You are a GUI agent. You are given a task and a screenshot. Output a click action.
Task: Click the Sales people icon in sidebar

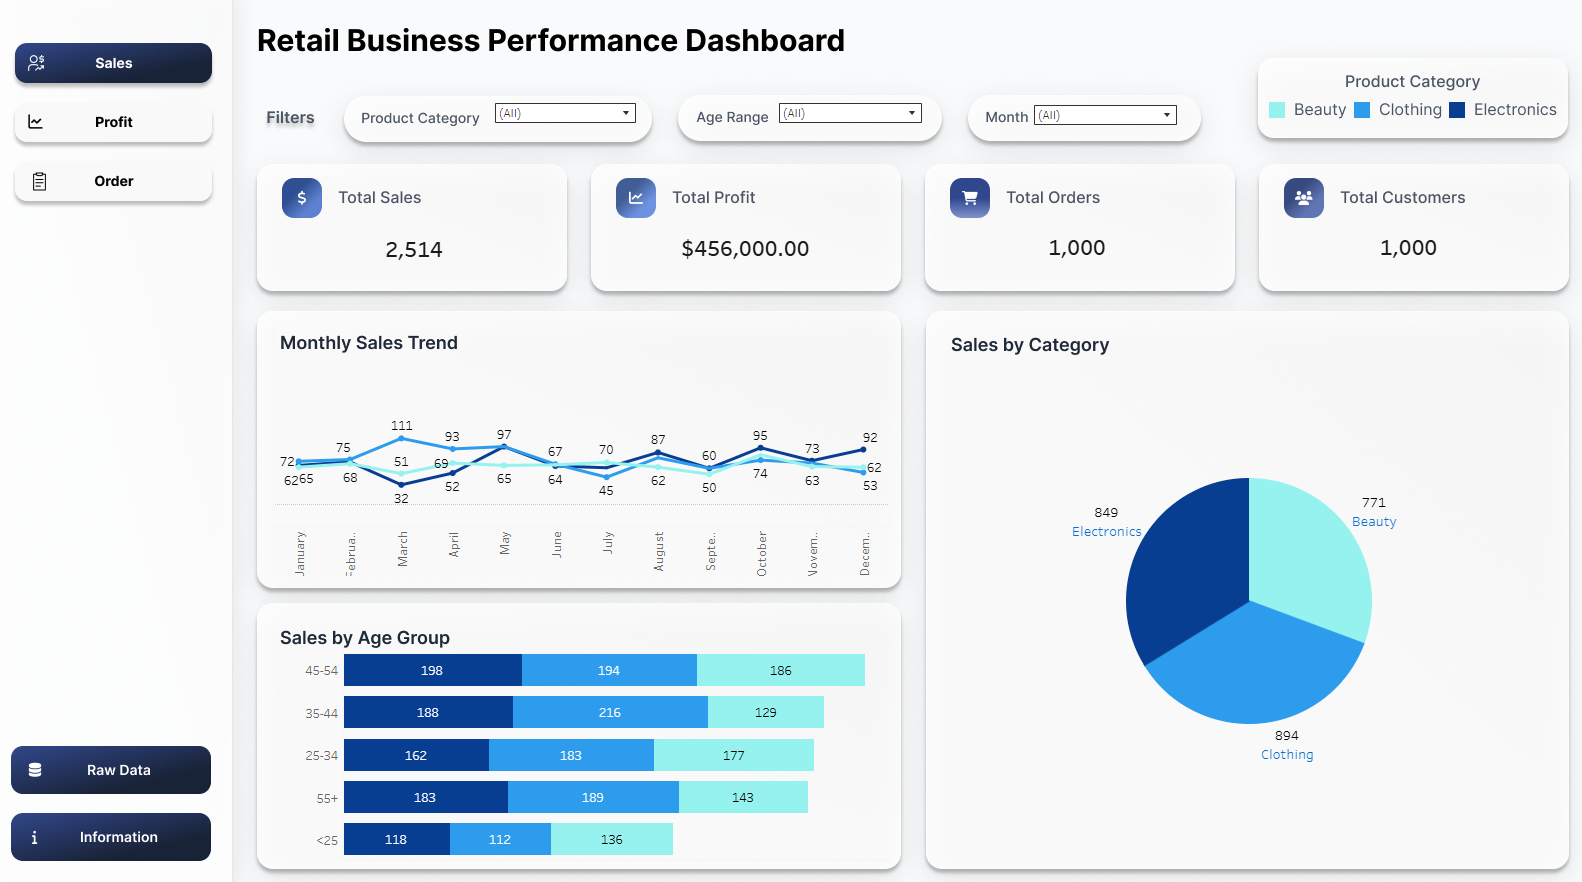[37, 63]
